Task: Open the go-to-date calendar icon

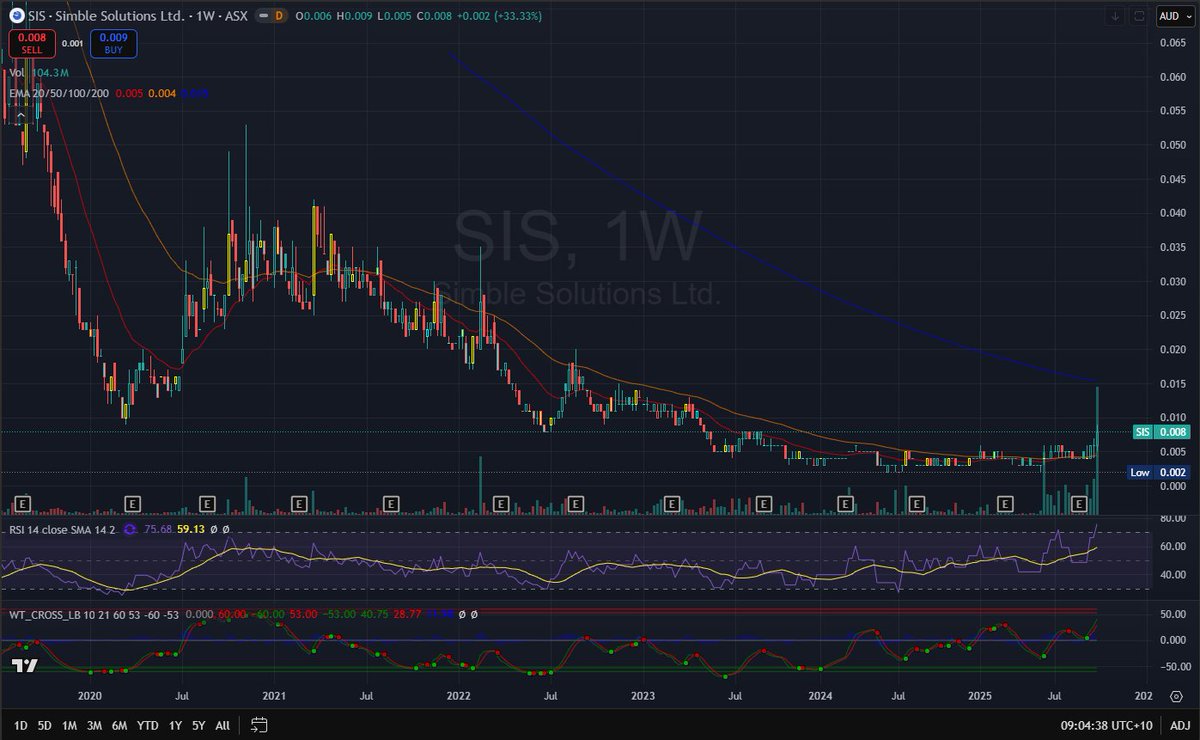Action: click(x=259, y=725)
